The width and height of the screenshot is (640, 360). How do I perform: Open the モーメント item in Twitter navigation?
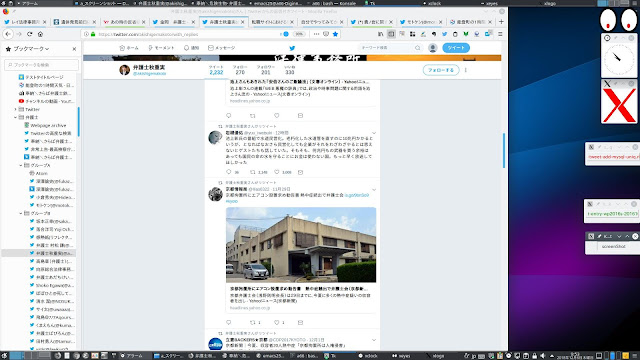(161, 48)
